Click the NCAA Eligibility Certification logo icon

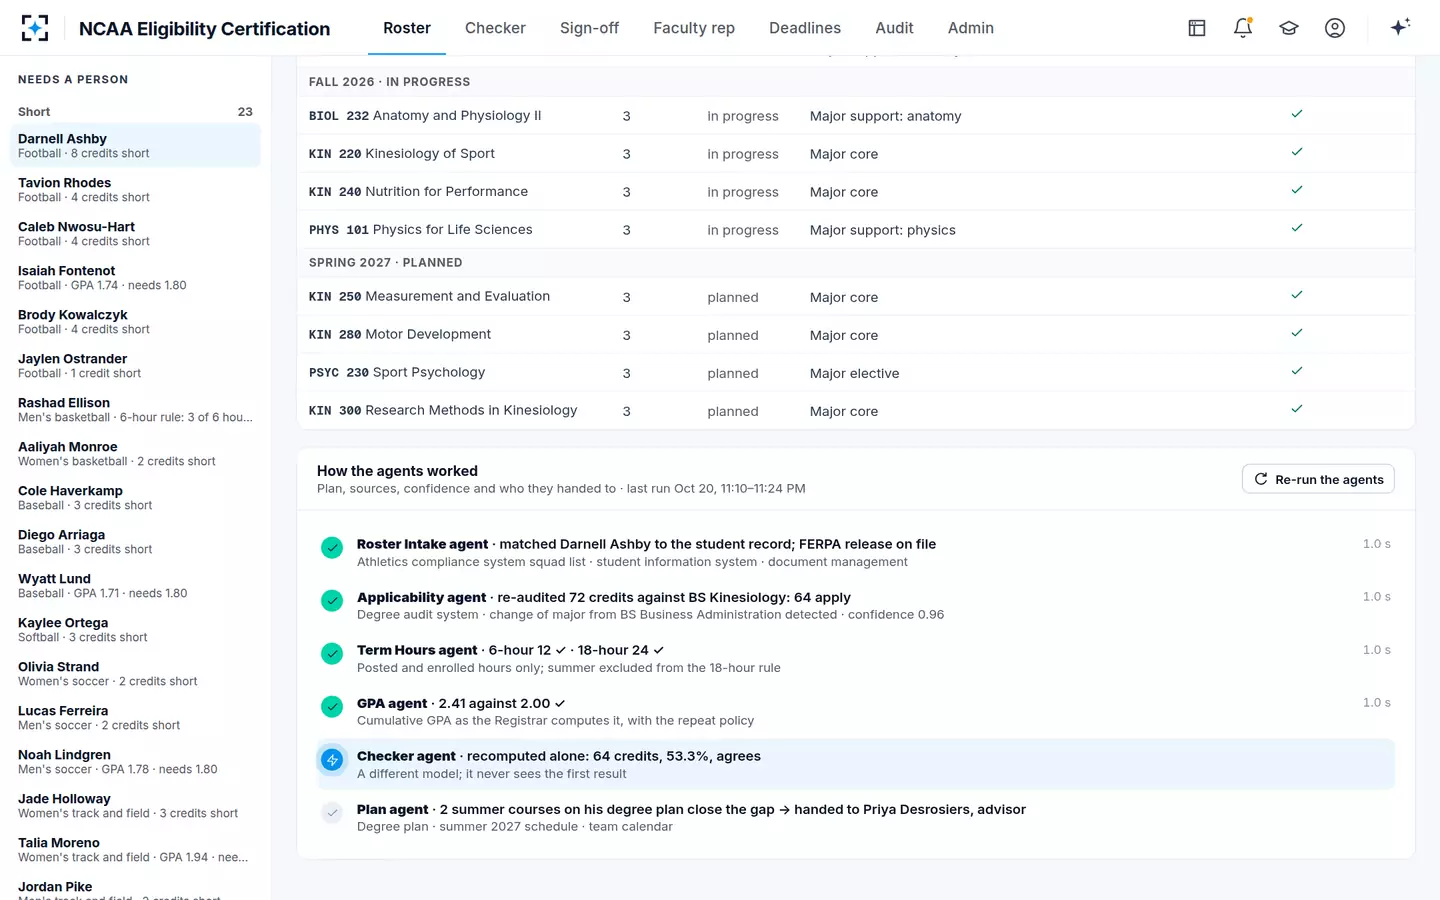coord(35,28)
